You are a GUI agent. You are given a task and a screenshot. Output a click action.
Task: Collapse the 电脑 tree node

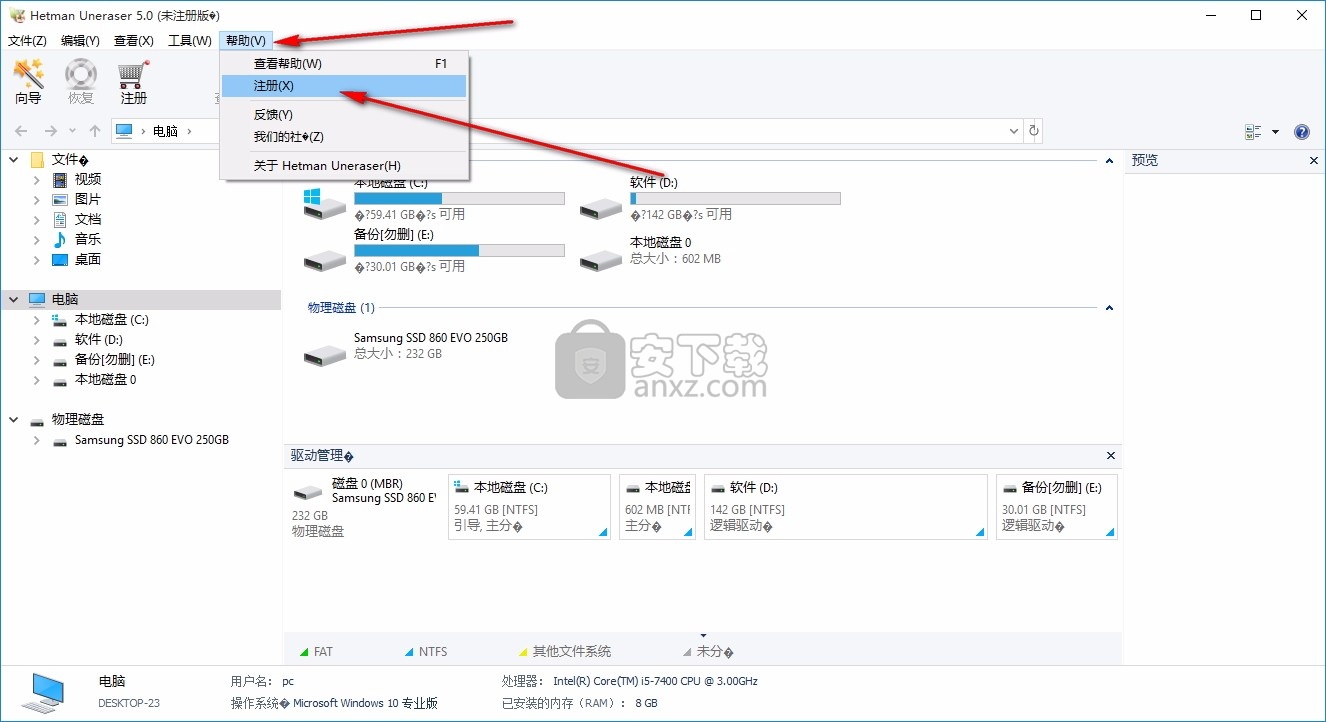(x=14, y=299)
